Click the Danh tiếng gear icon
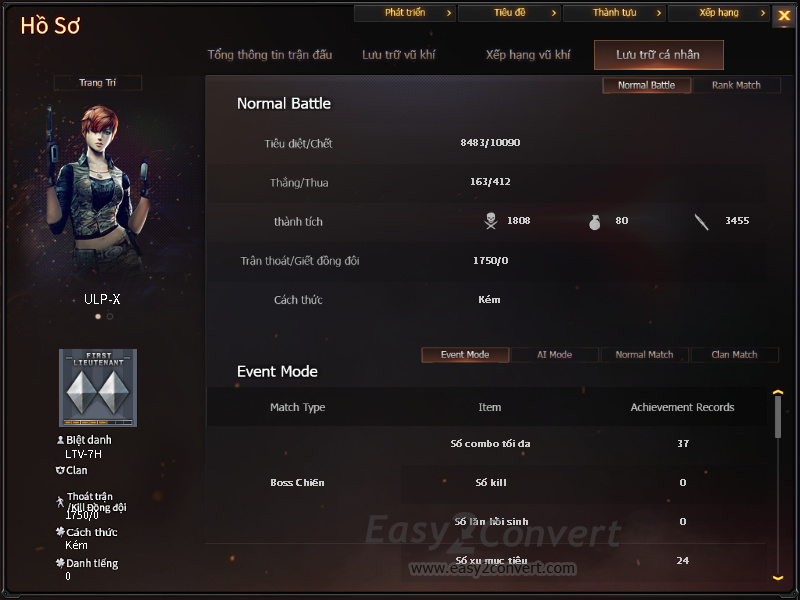 click(x=60, y=563)
